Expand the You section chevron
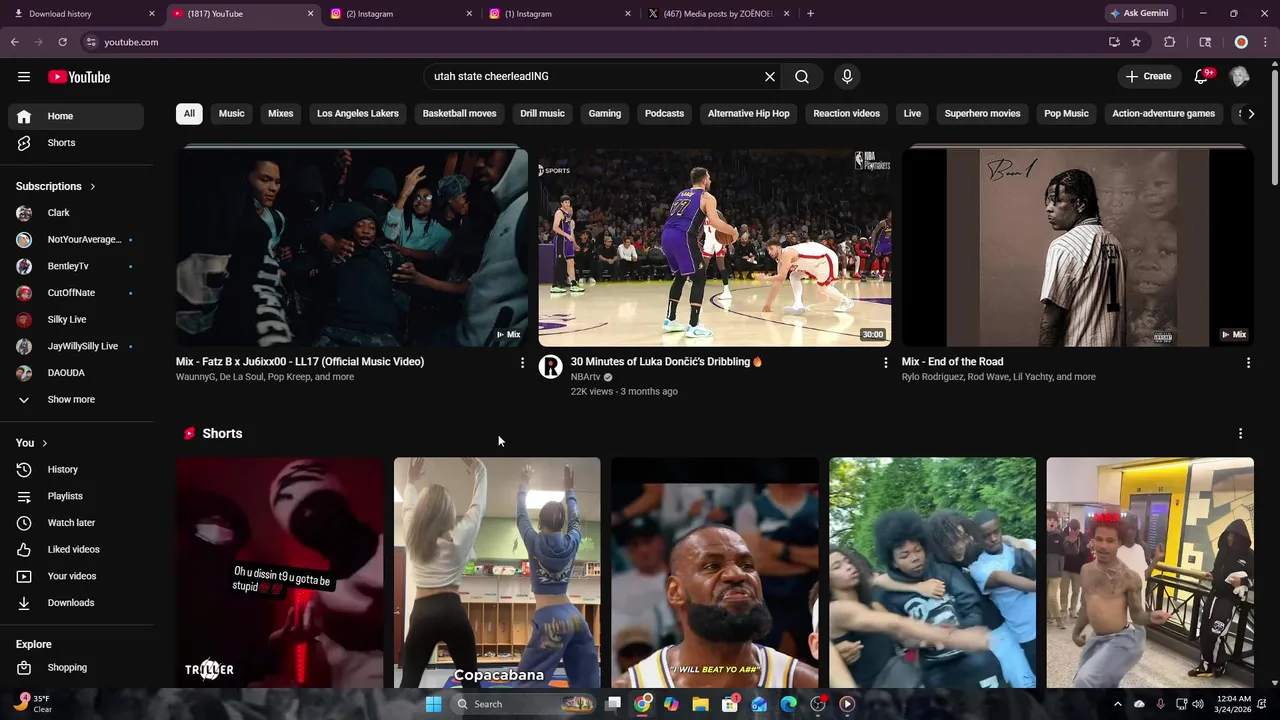The width and height of the screenshot is (1280, 720). (x=44, y=443)
